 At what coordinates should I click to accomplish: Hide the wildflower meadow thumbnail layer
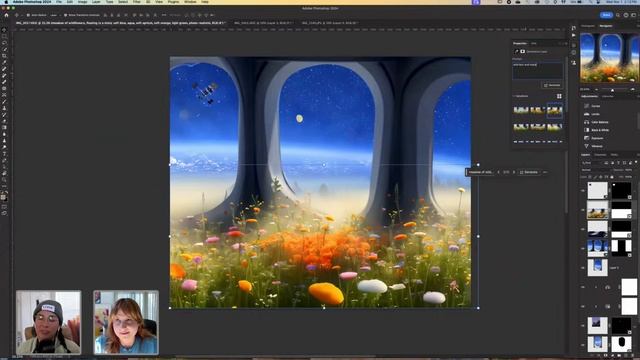click(583, 210)
